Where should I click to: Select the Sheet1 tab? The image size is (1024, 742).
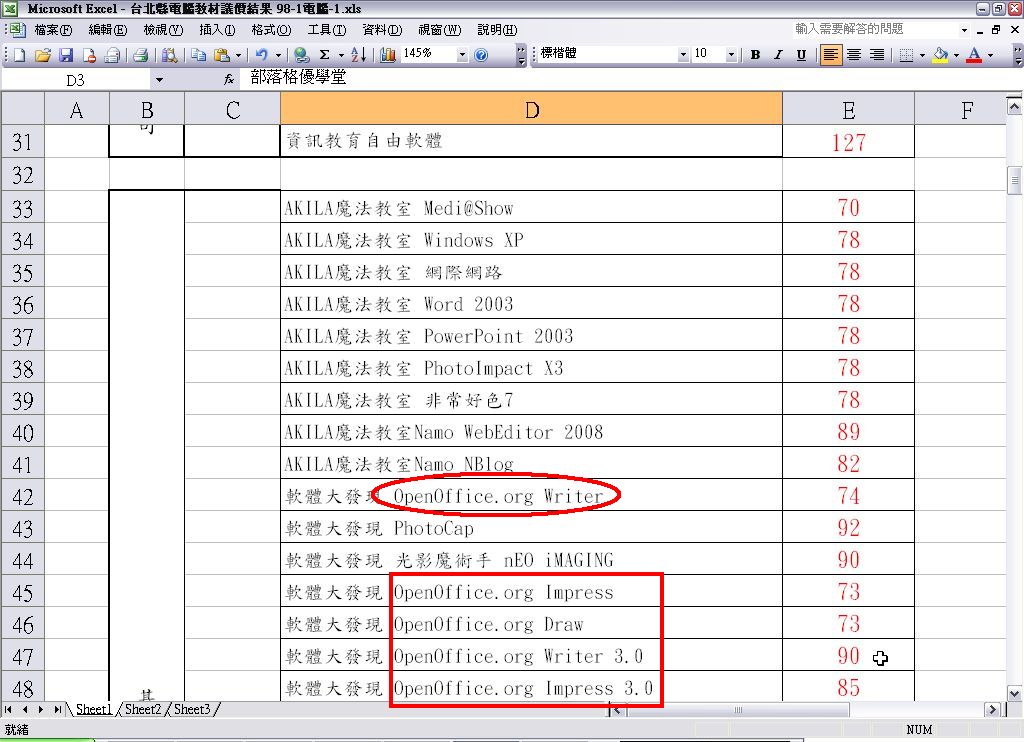tap(93, 709)
